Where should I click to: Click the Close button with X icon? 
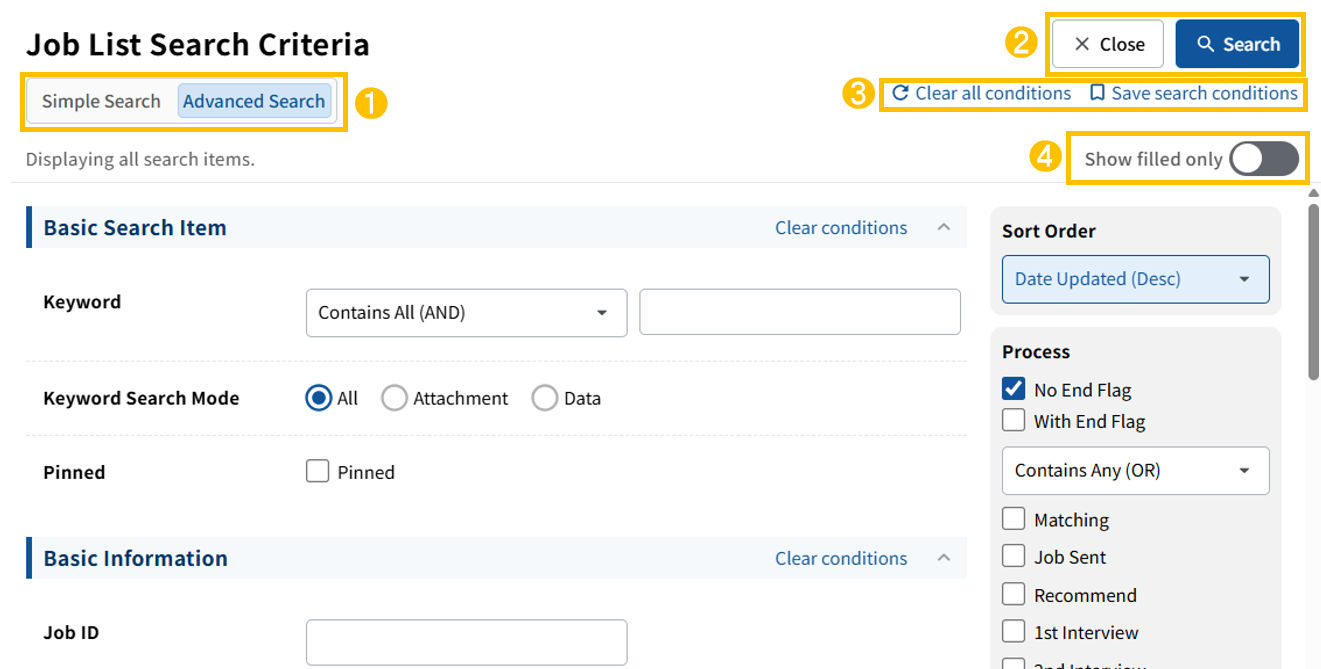1108,45
